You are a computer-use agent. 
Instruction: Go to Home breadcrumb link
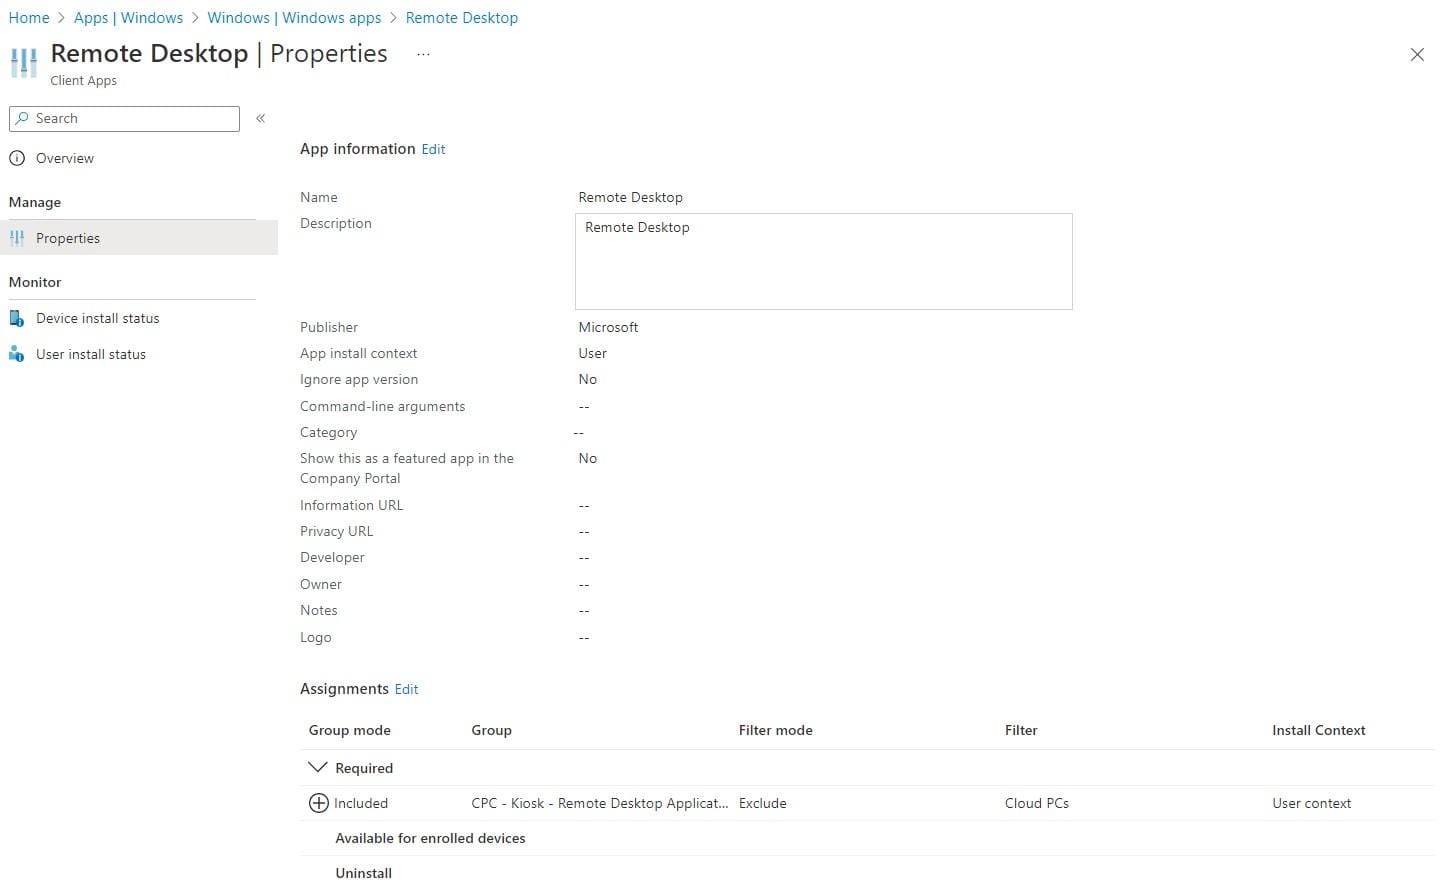tap(29, 18)
